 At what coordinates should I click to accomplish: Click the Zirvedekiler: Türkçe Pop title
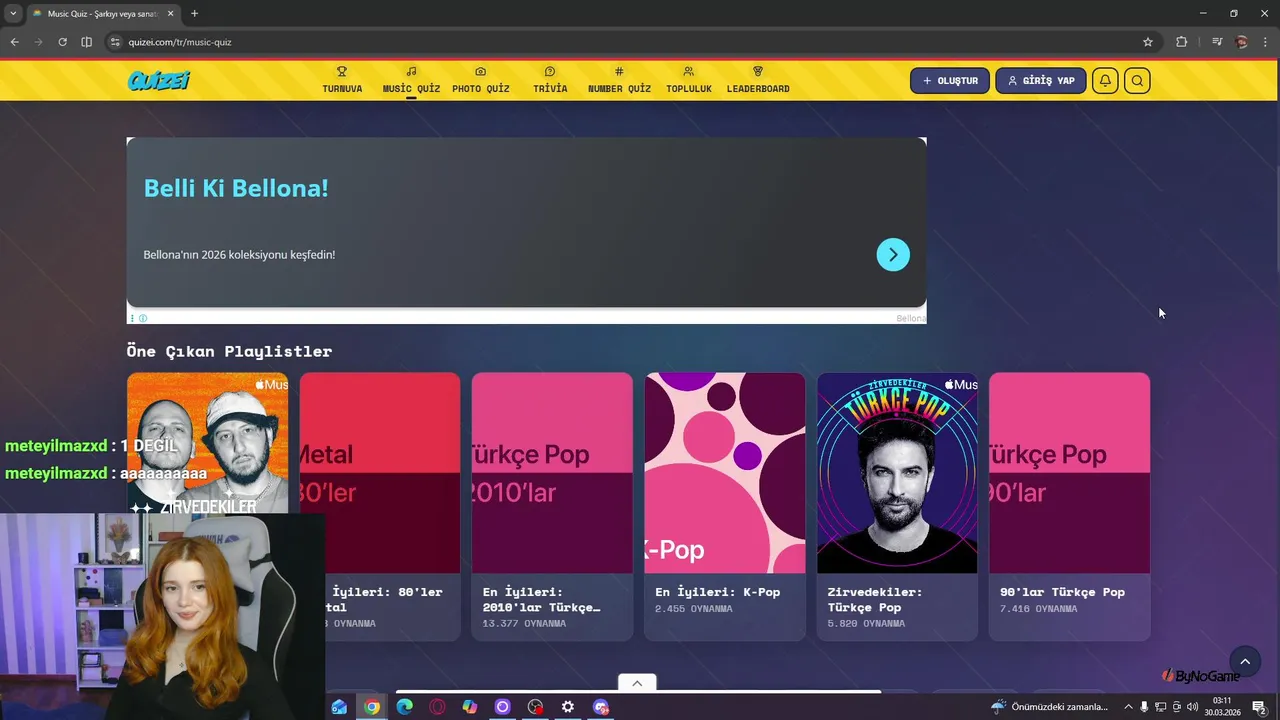[x=875, y=599]
